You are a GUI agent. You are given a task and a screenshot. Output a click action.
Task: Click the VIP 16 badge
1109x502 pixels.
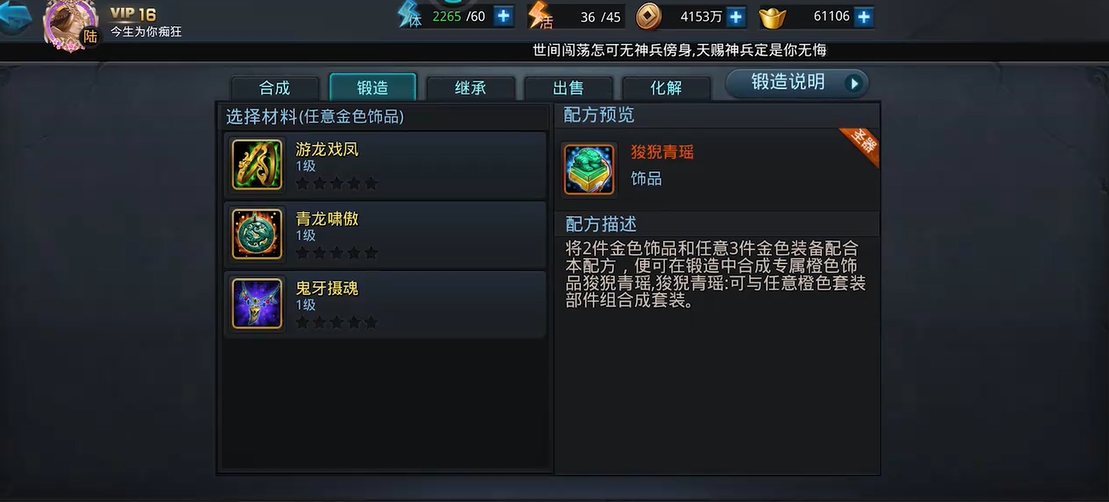133,14
